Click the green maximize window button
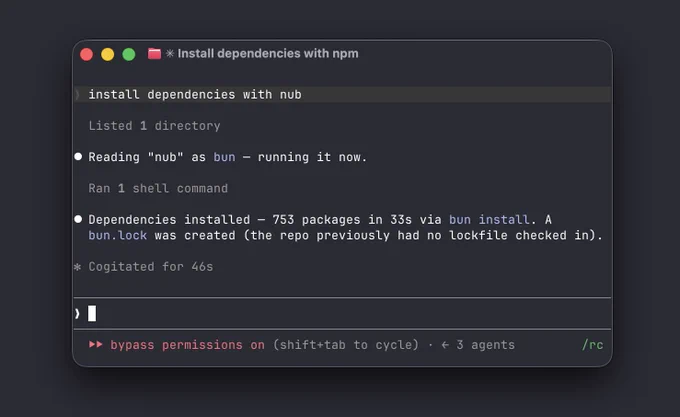 coord(129,54)
